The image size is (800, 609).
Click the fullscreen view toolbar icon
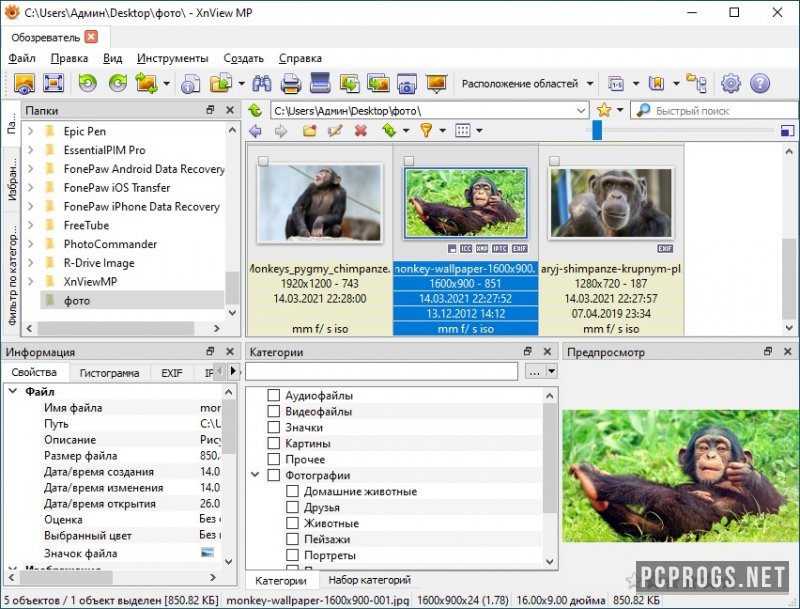(54, 84)
